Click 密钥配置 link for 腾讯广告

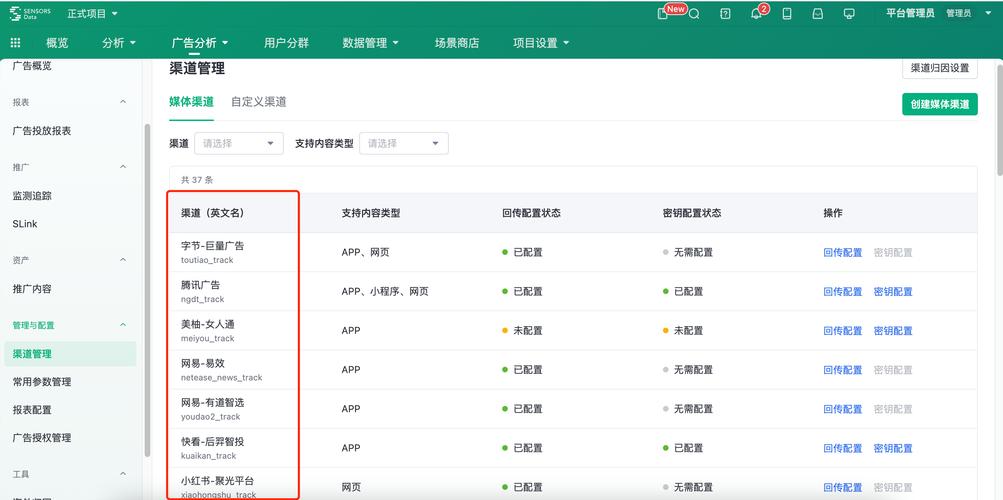tap(893, 292)
